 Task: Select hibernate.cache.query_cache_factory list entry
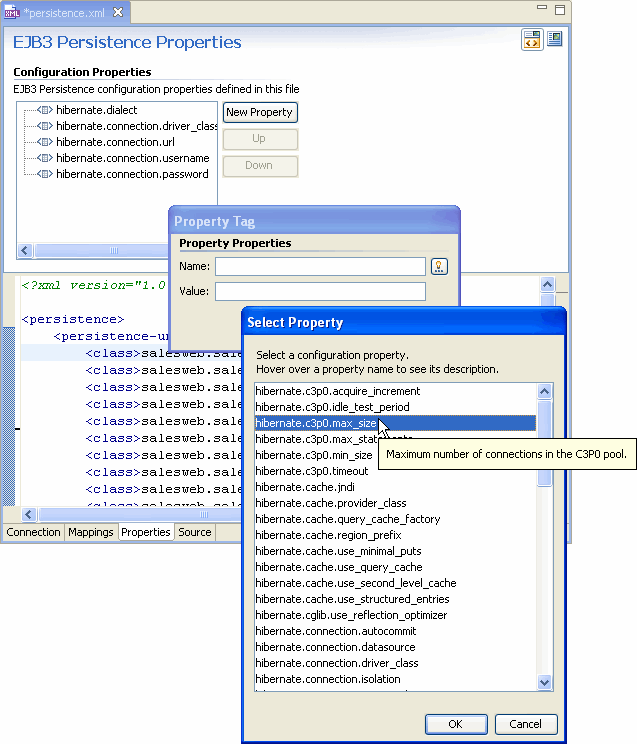pos(395,519)
